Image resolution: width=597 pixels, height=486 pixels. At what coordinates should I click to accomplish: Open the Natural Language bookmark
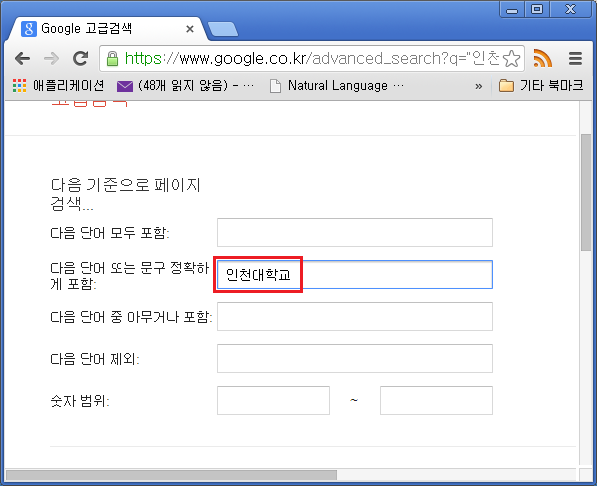pos(337,86)
